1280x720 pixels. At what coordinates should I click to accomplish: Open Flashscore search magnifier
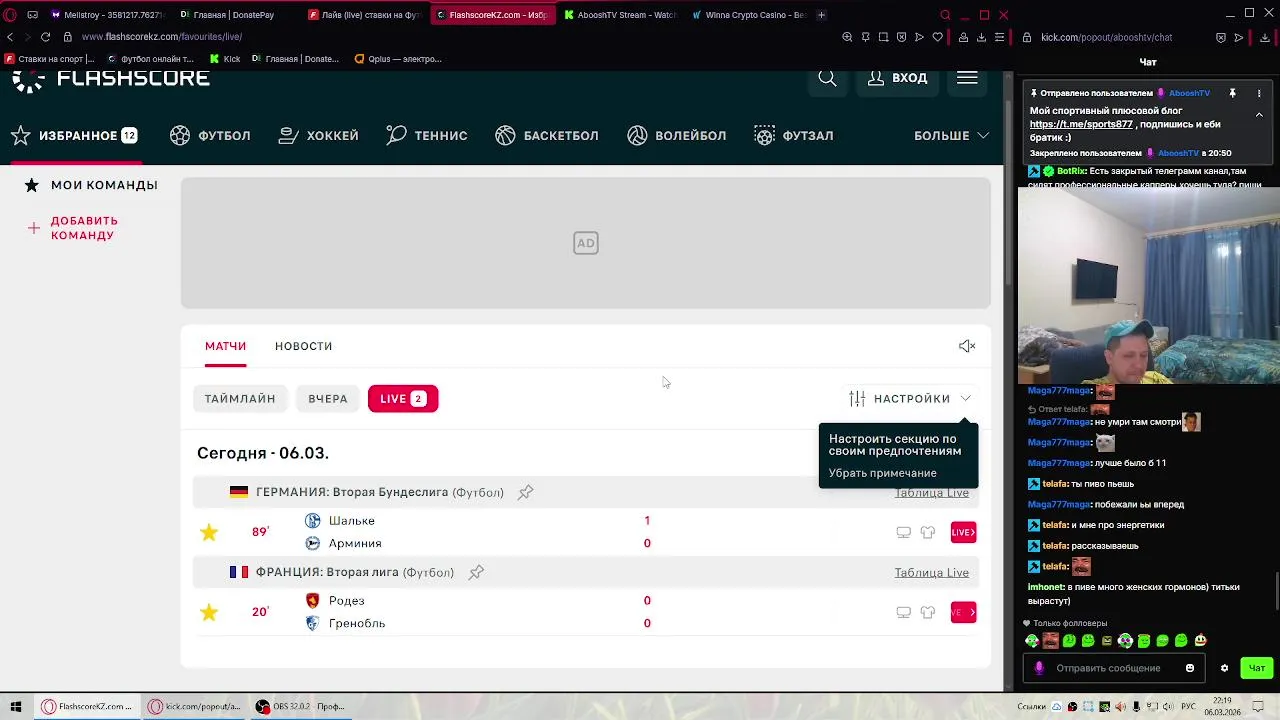click(827, 78)
